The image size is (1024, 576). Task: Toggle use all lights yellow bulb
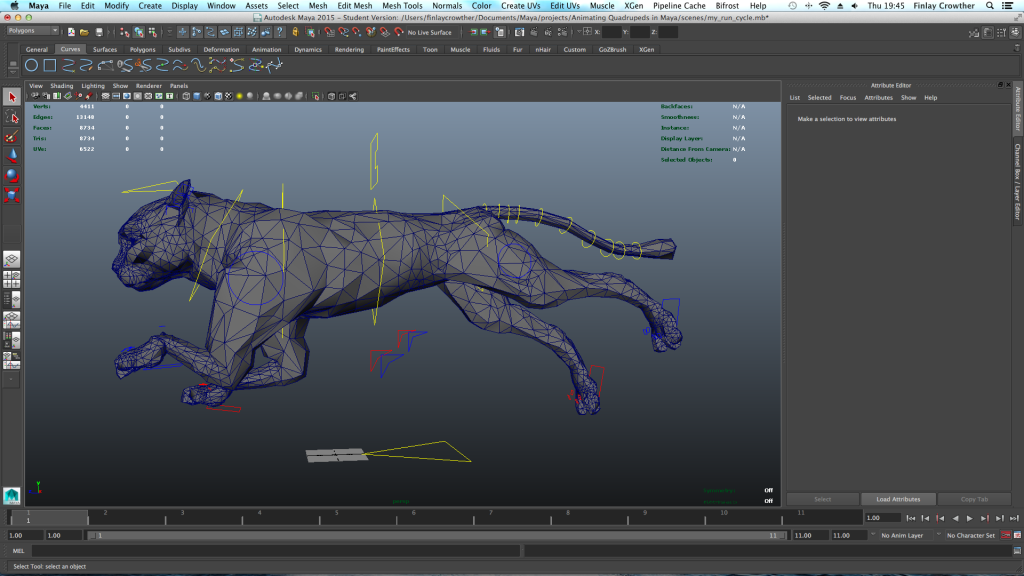click(x=239, y=97)
